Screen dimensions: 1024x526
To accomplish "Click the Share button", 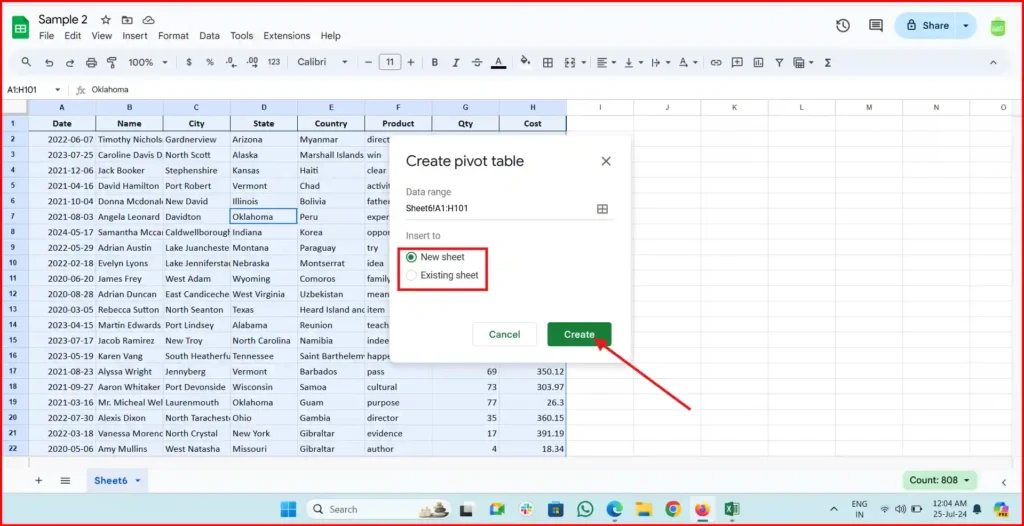I will (927, 25).
